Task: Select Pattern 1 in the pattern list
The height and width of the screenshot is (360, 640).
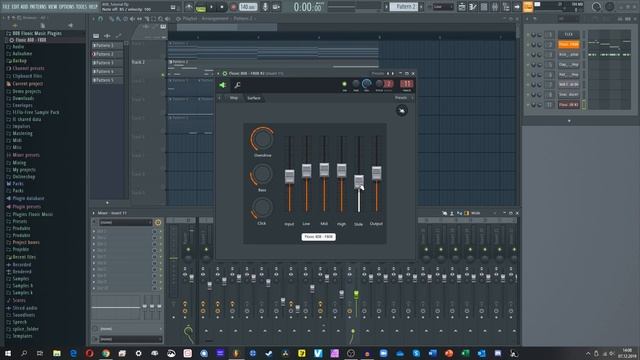Action: click(x=107, y=45)
